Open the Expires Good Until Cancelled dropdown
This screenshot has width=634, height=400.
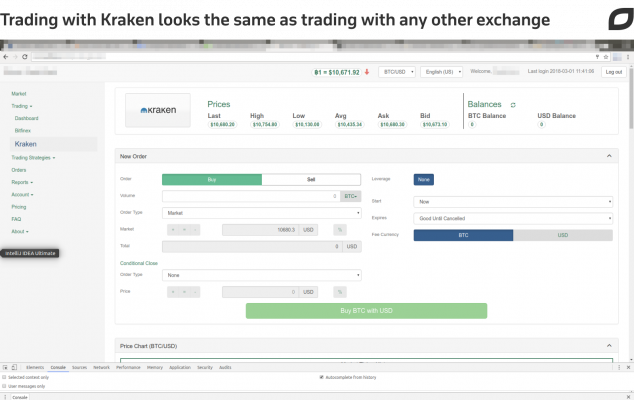pyautogui.click(x=513, y=218)
